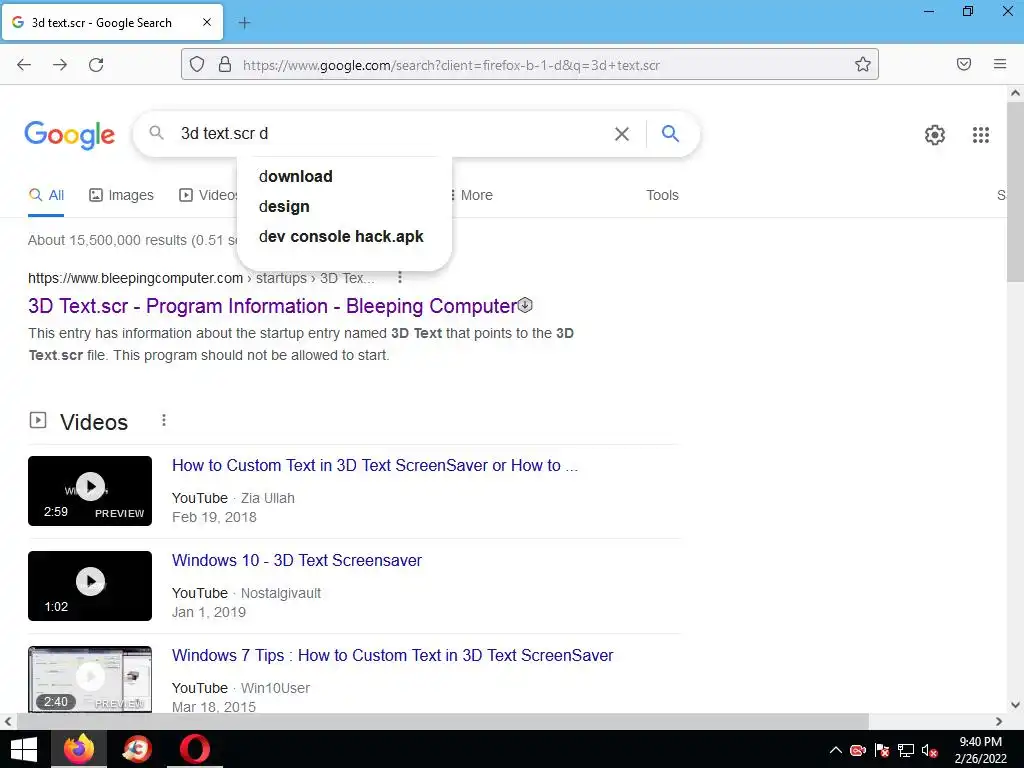Image resolution: width=1024 pixels, height=768 pixels.
Task: Clear the Google search box
Action: click(622, 134)
